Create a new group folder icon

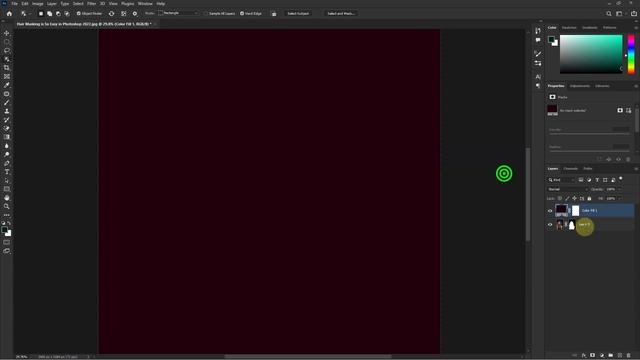(x=611, y=356)
